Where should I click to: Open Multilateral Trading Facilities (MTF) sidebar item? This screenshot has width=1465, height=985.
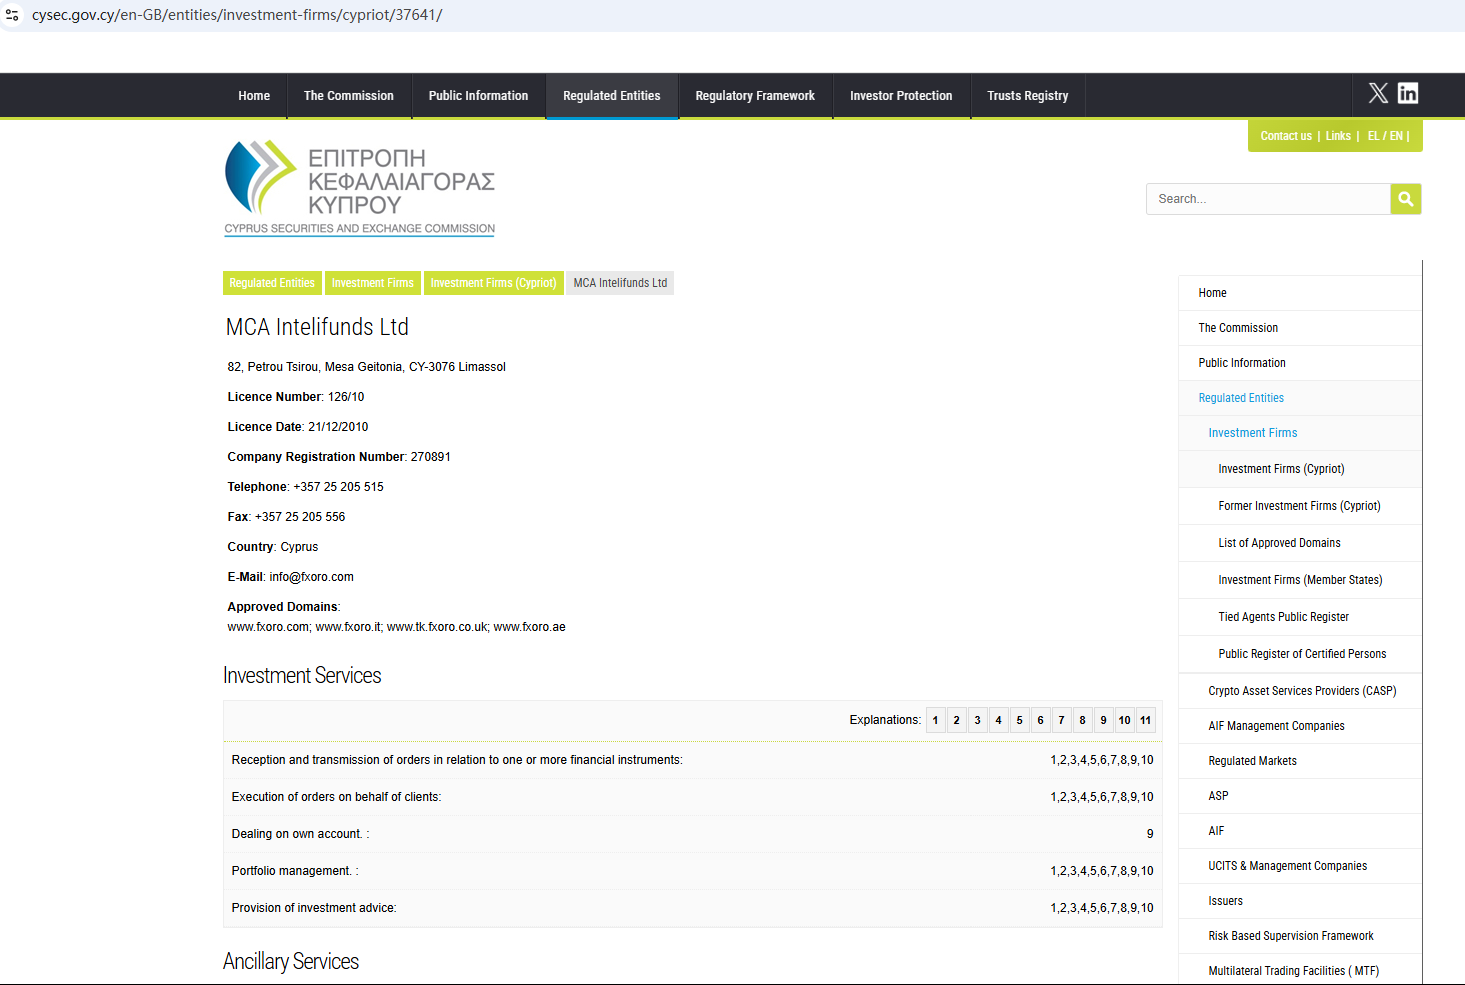coord(1300,971)
